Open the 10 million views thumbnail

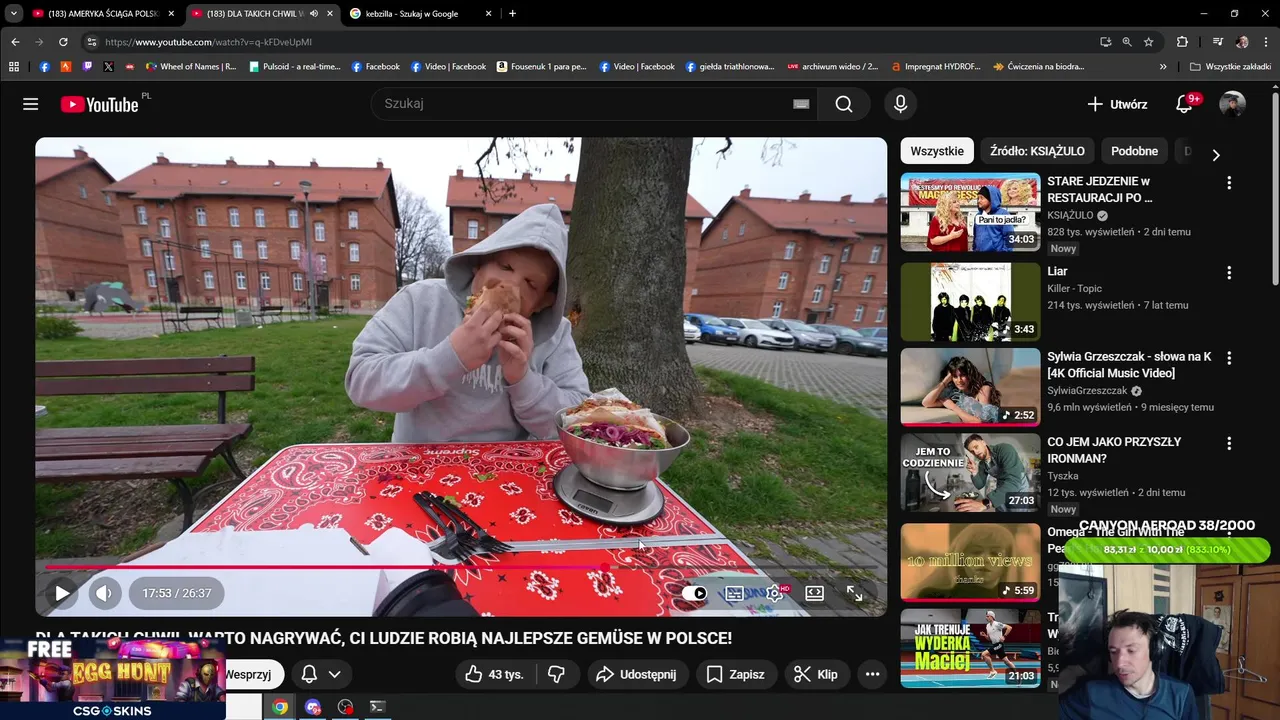pos(970,562)
